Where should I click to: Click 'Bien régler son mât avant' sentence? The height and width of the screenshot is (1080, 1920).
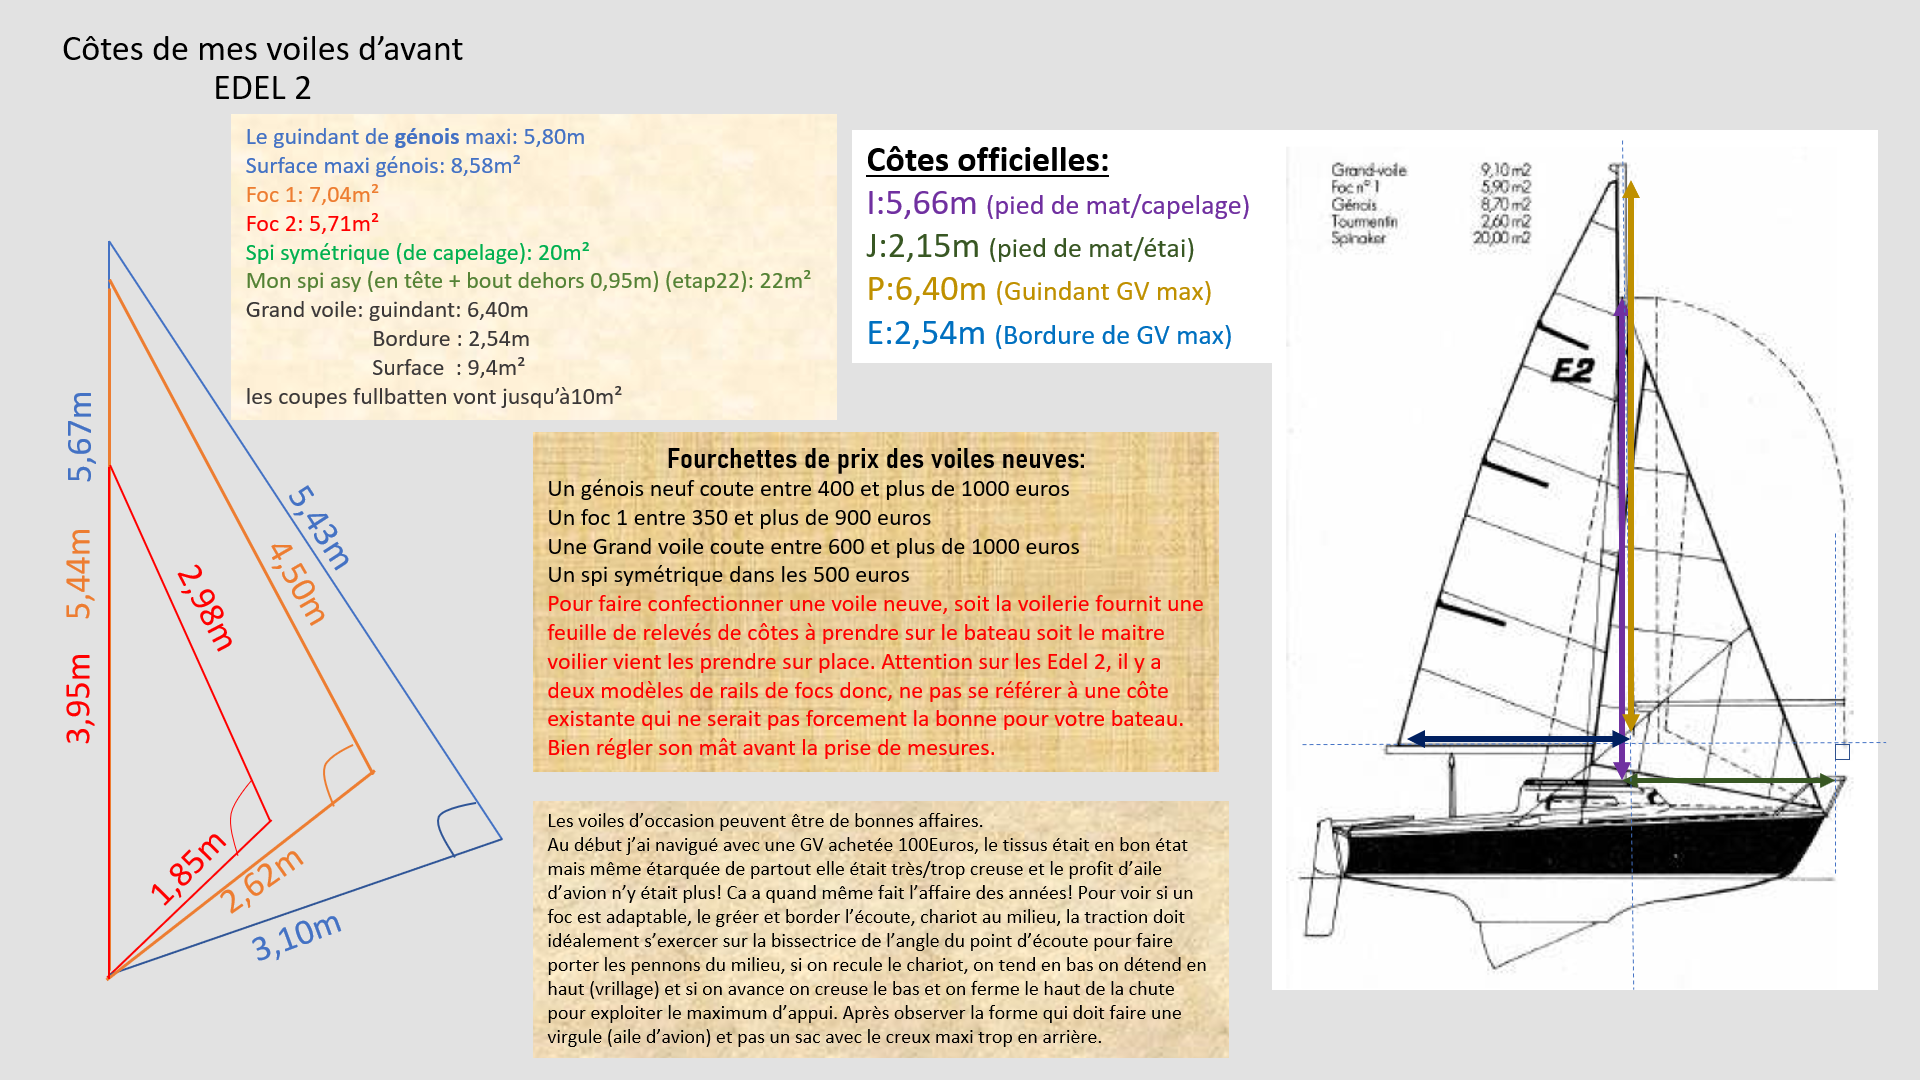point(771,748)
